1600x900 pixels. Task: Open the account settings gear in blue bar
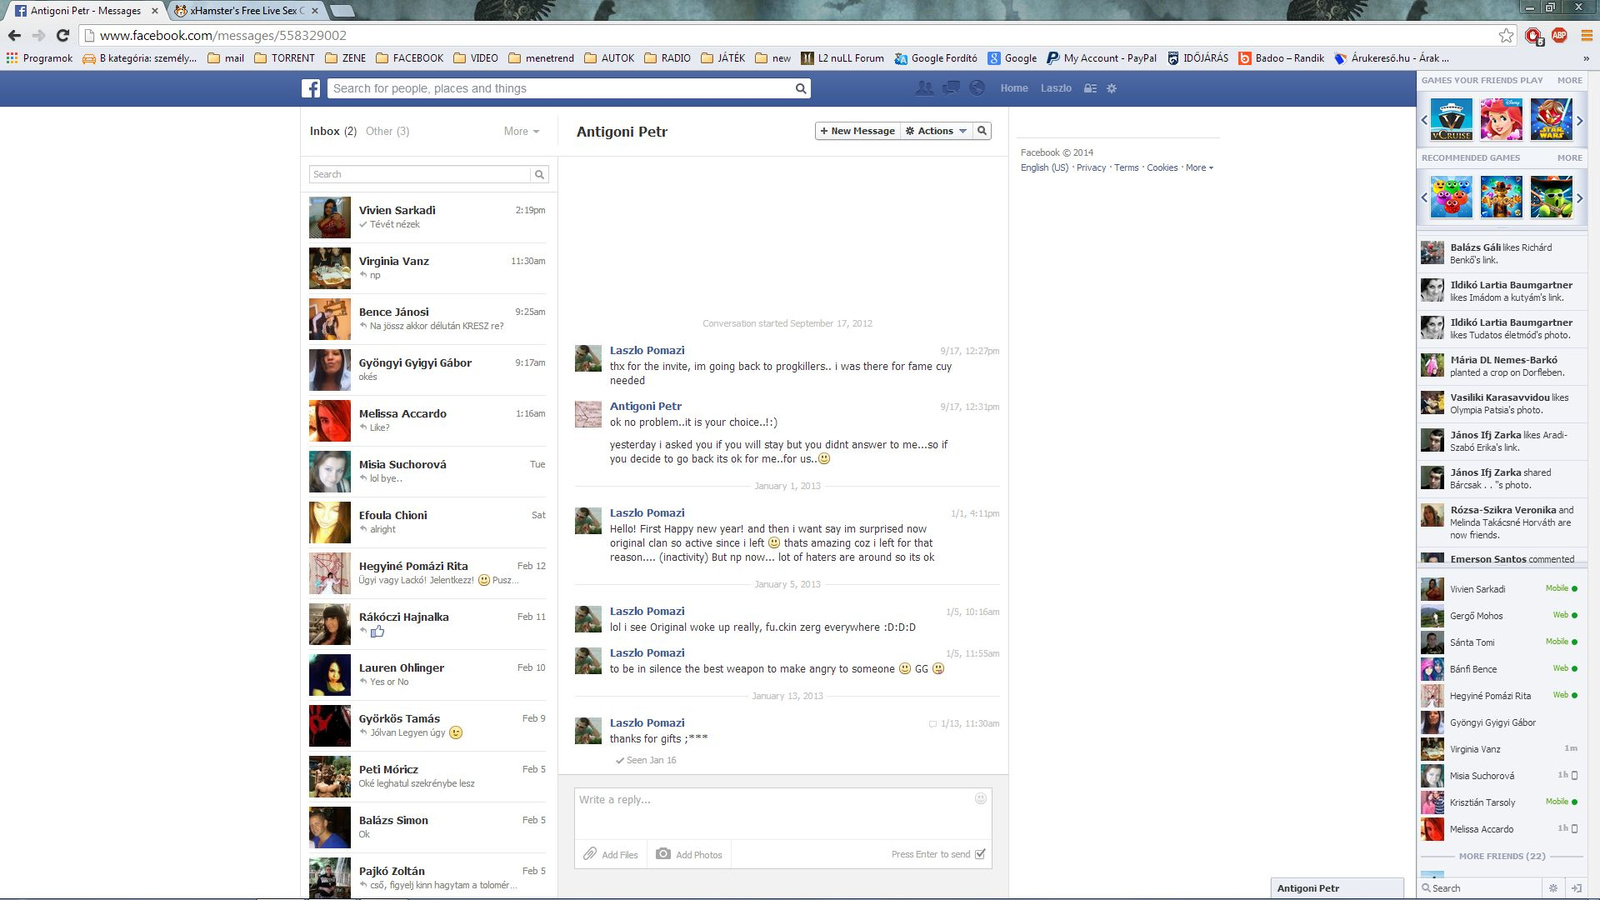1111,88
